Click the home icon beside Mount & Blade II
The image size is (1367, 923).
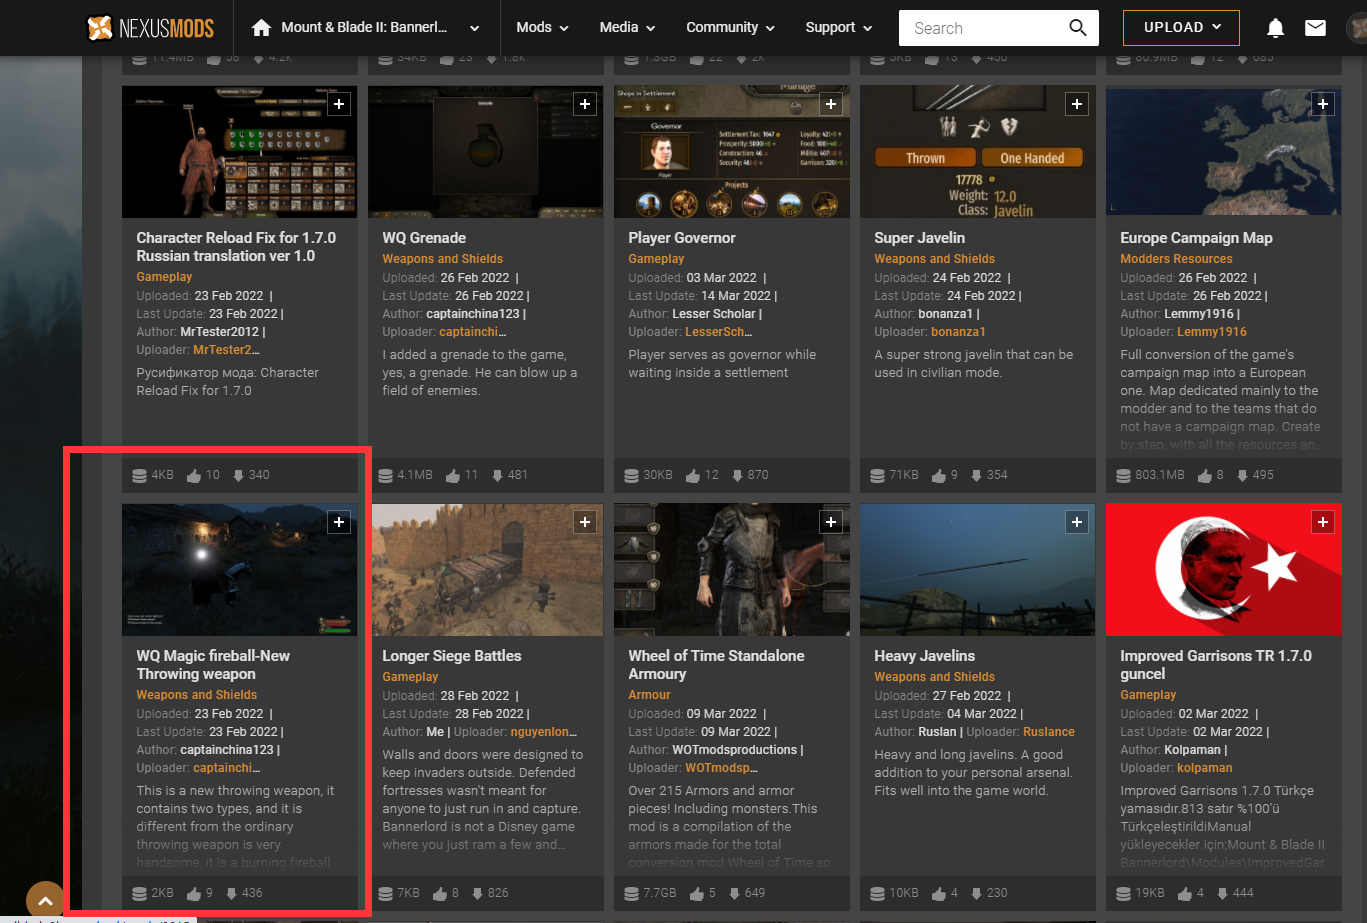(262, 28)
